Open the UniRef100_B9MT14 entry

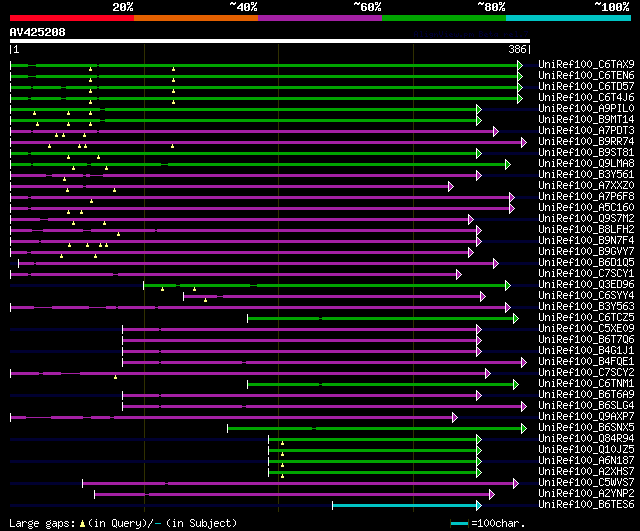point(586,120)
